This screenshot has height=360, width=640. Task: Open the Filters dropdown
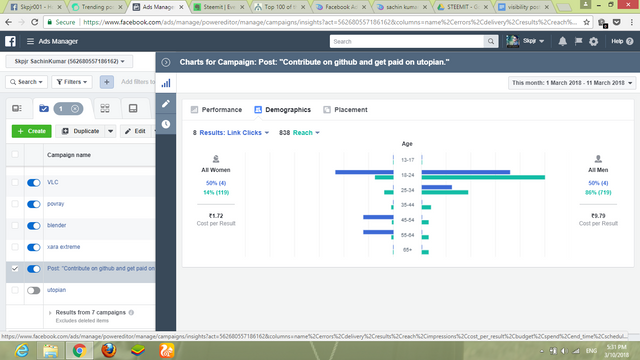point(72,82)
